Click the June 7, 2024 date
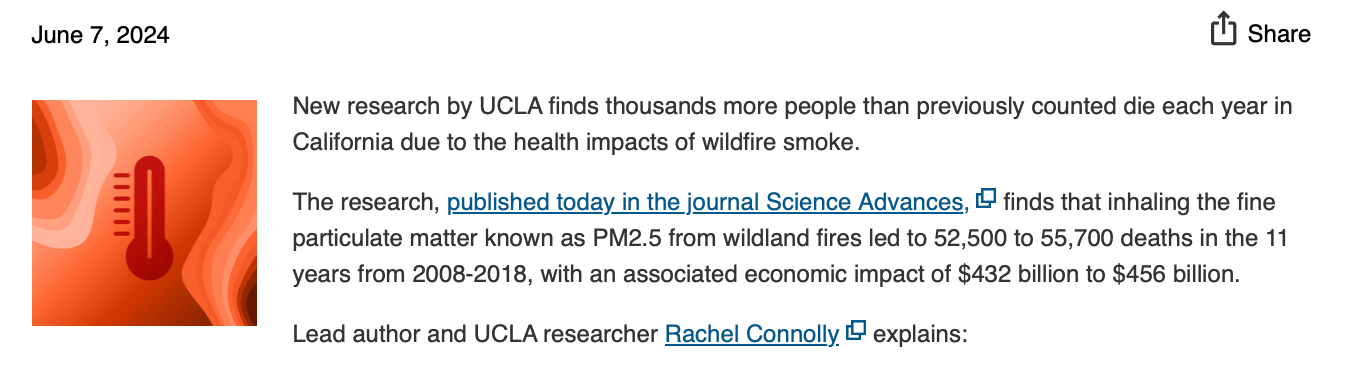 click(x=100, y=35)
